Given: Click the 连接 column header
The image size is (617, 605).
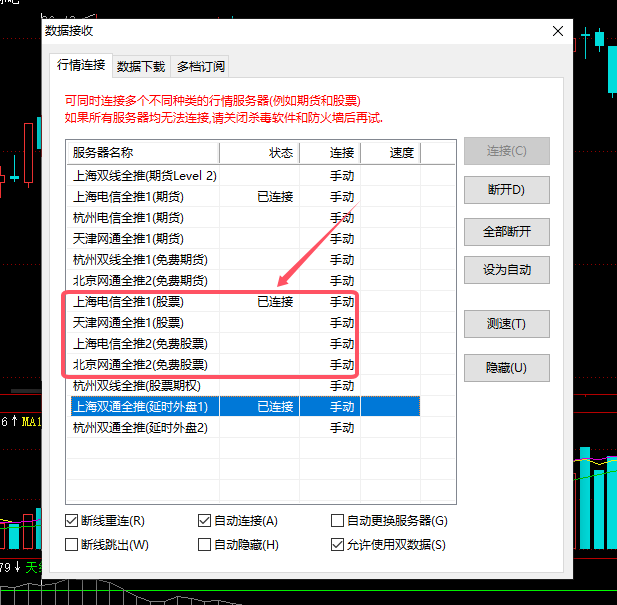Looking at the screenshot, I should pyautogui.click(x=330, y=153).
